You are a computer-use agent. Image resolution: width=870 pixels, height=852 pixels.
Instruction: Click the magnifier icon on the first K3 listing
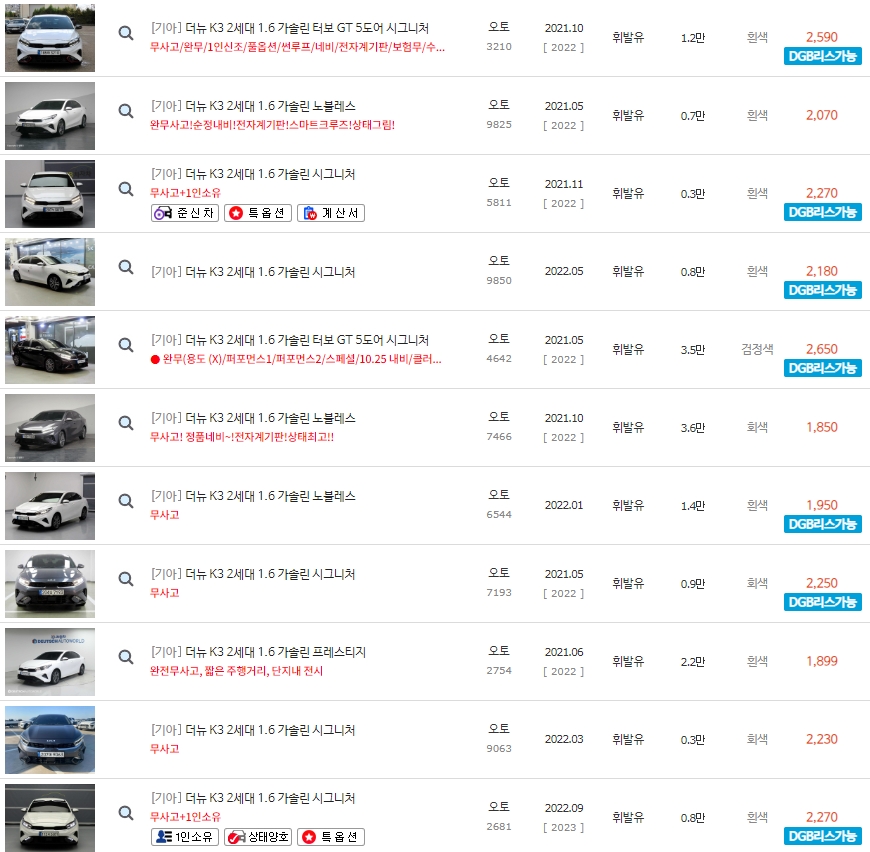pyautogui.click(x=125, y=33)
